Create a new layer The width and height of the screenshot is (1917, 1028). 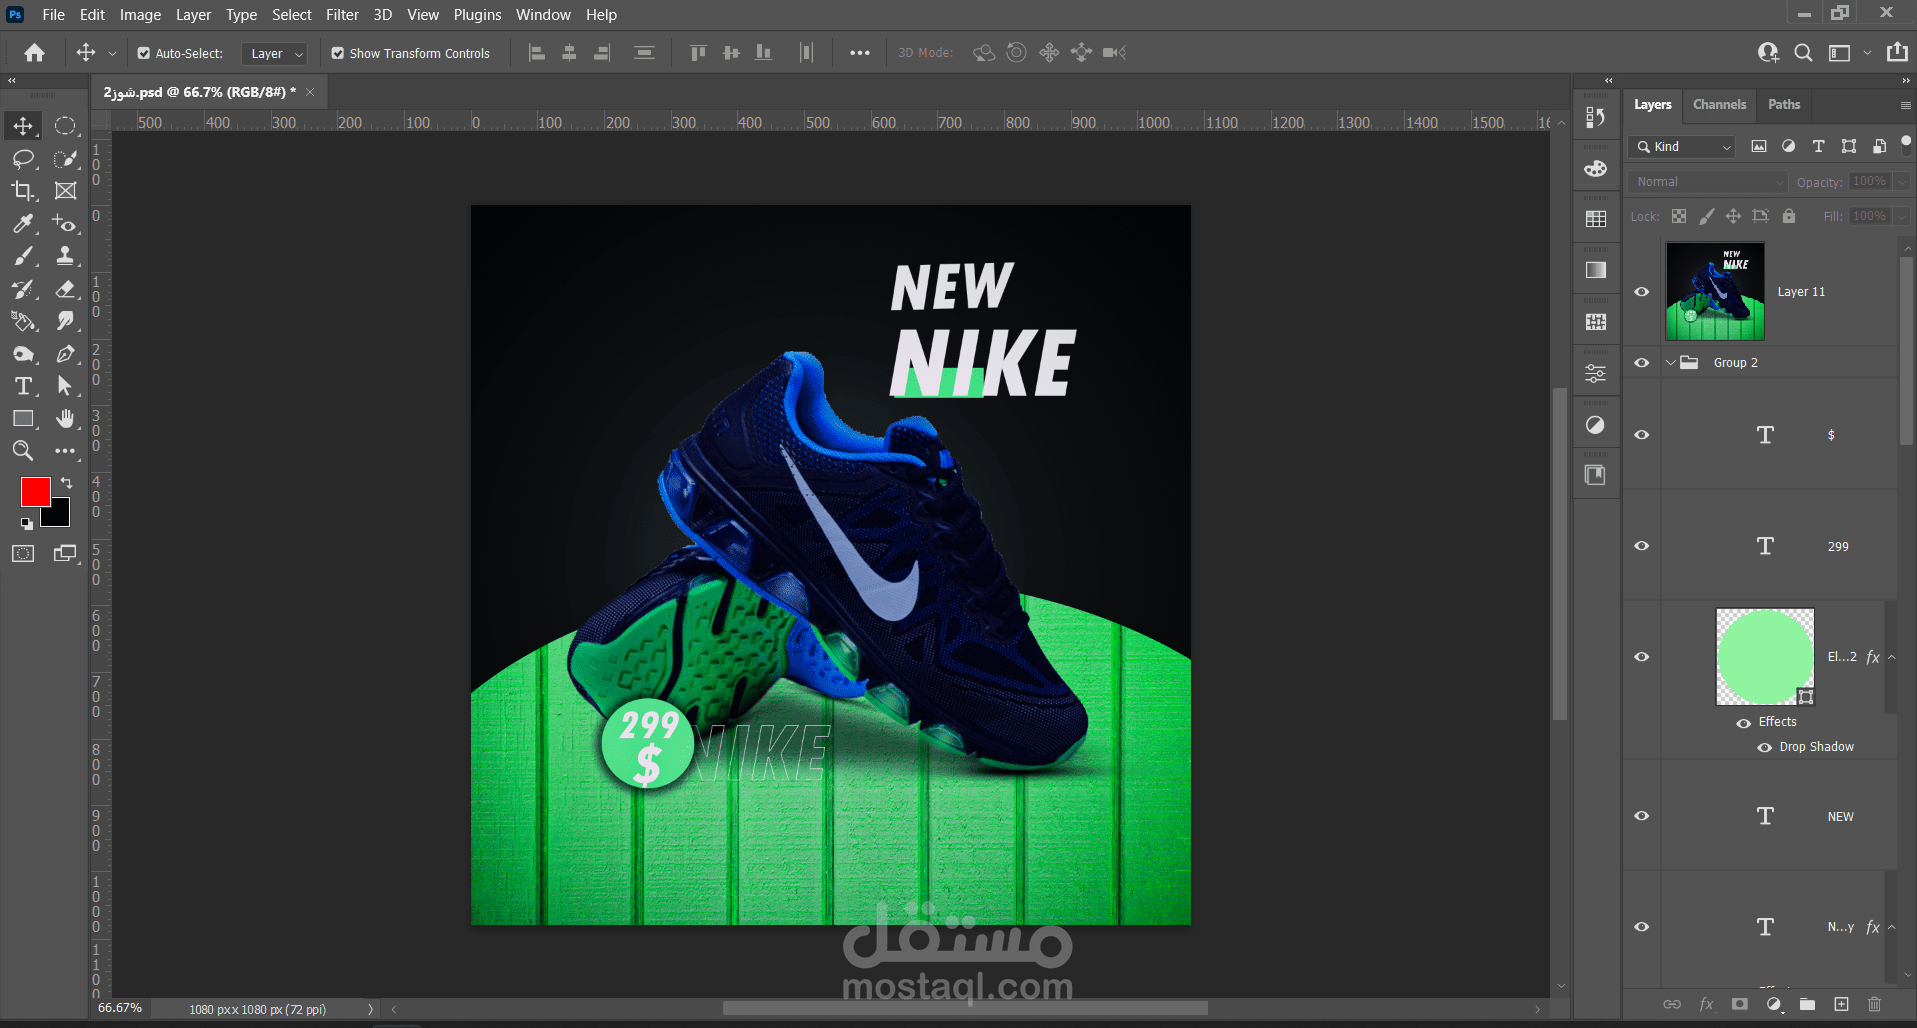click(x=1841, y=1004)
